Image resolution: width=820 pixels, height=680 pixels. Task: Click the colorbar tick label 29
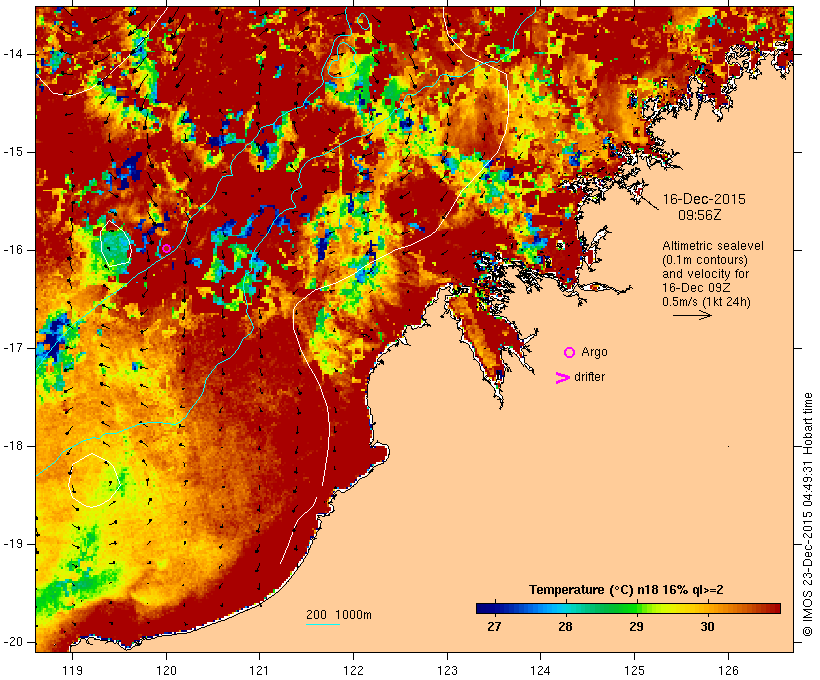[636, 626]
